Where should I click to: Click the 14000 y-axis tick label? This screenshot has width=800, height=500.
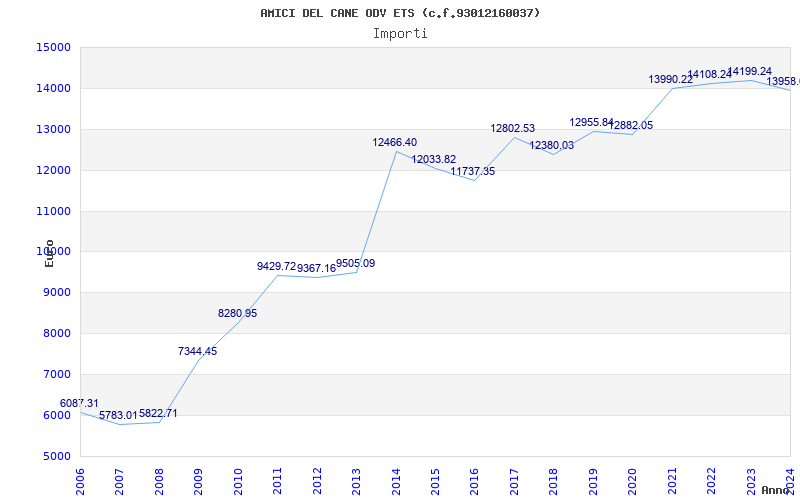[53, 89]
